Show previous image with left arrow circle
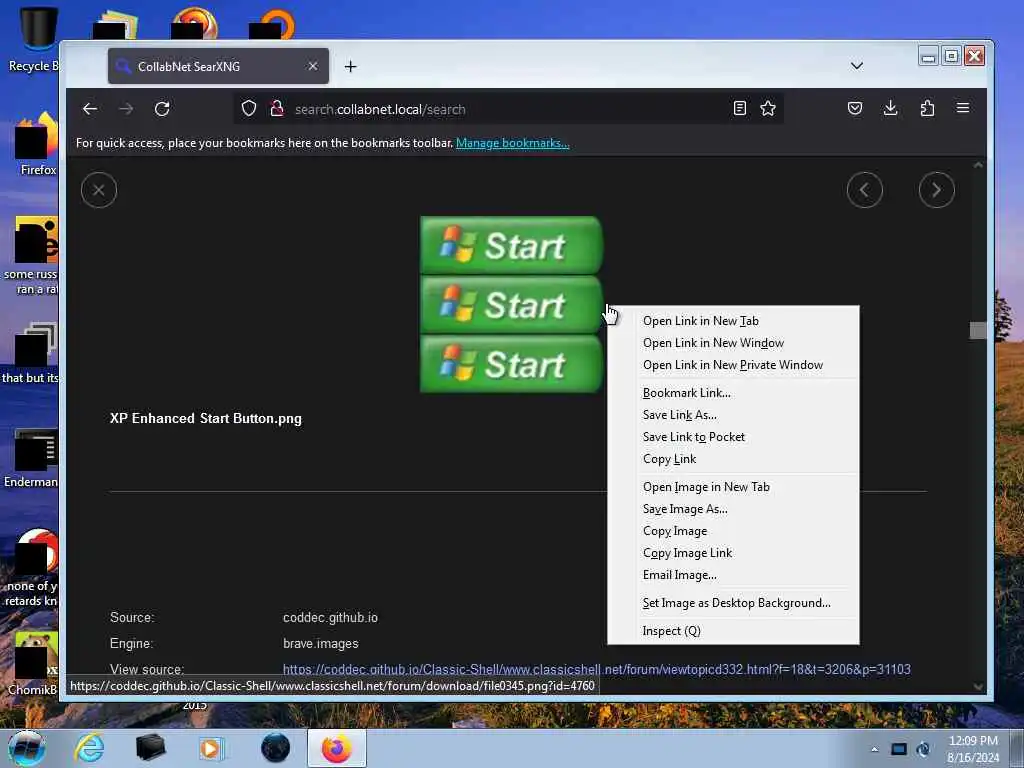This screenshot has height=768, width=1024. coord(865,190)
